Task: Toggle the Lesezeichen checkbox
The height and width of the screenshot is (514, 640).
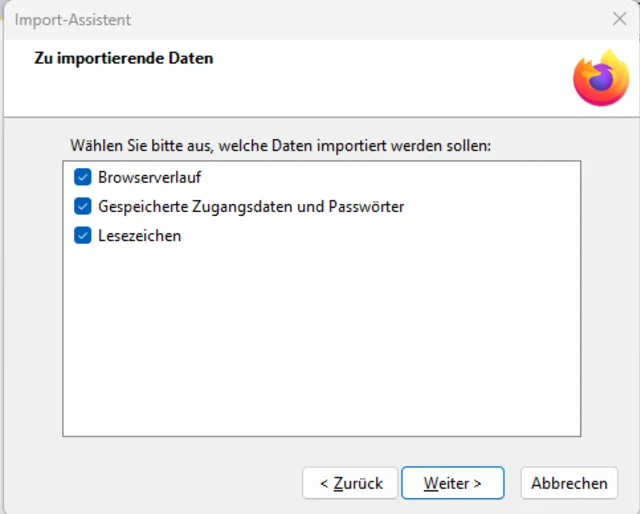Action: coord(82,237)
